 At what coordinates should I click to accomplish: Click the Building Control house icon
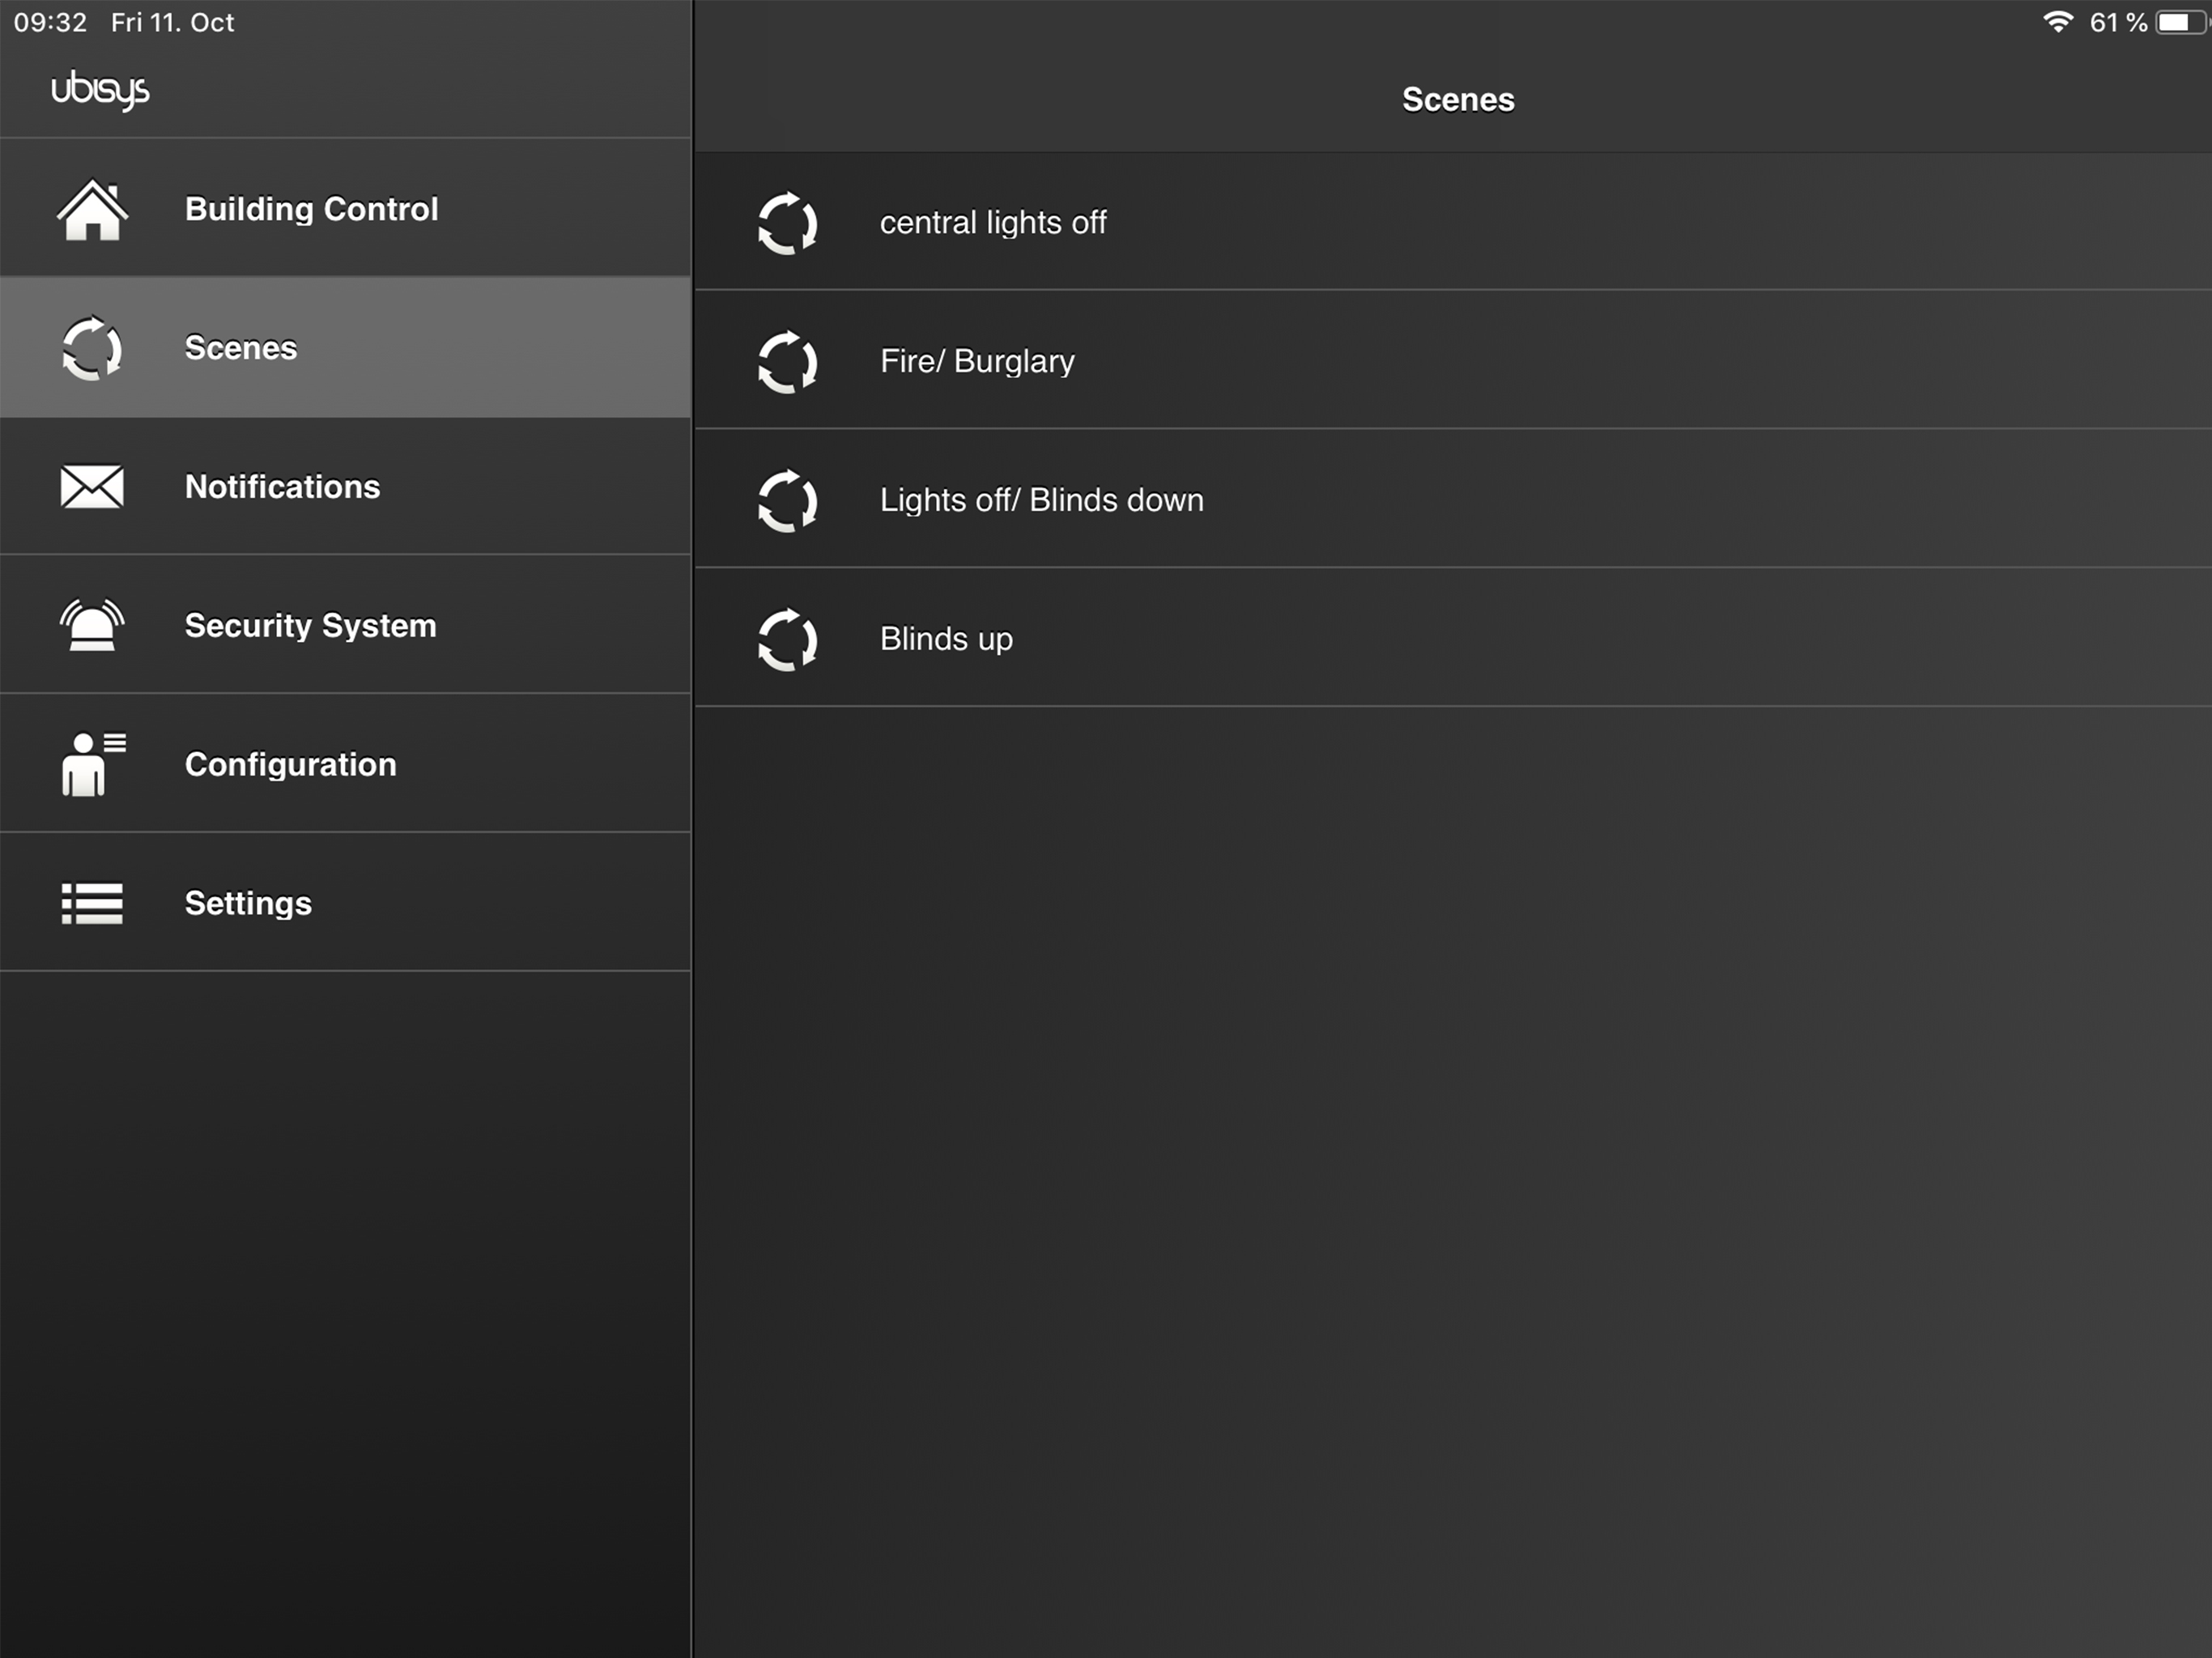click(92, 210)
